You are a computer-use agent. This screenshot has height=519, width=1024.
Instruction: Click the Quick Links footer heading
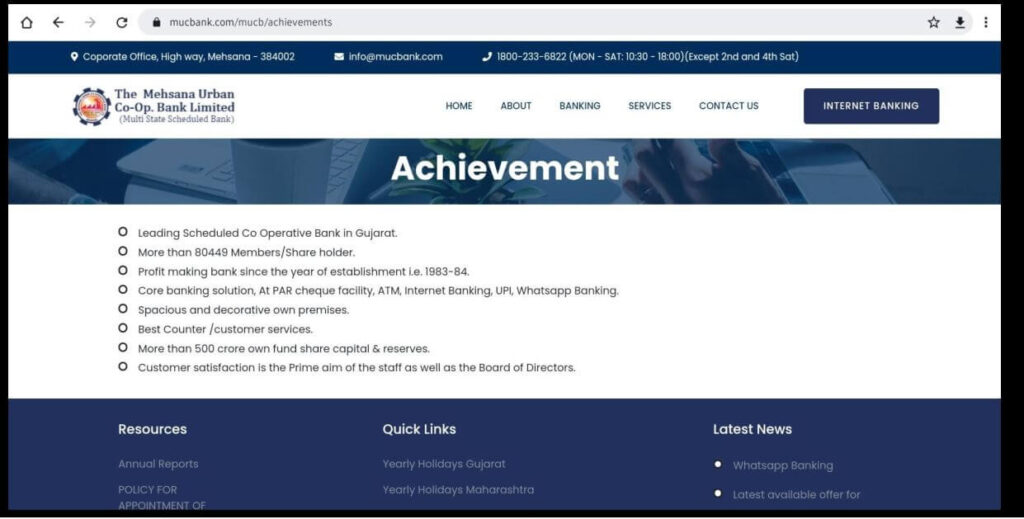point(419,430)
